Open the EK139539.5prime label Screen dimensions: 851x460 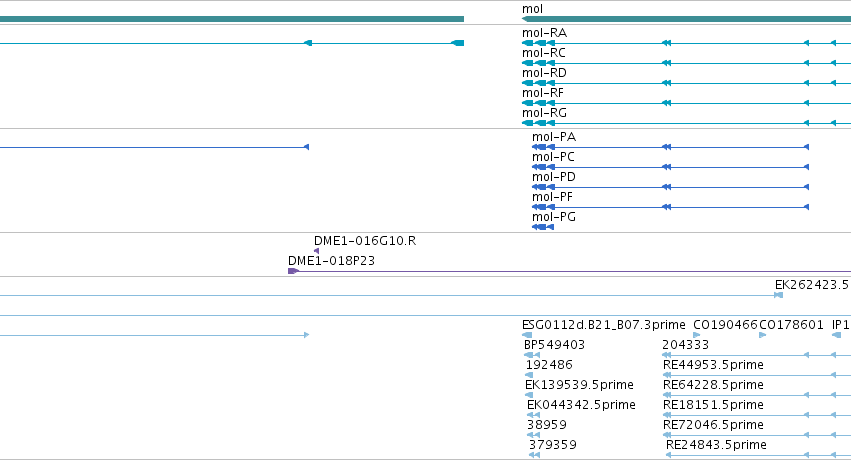[x=579, y=385]
